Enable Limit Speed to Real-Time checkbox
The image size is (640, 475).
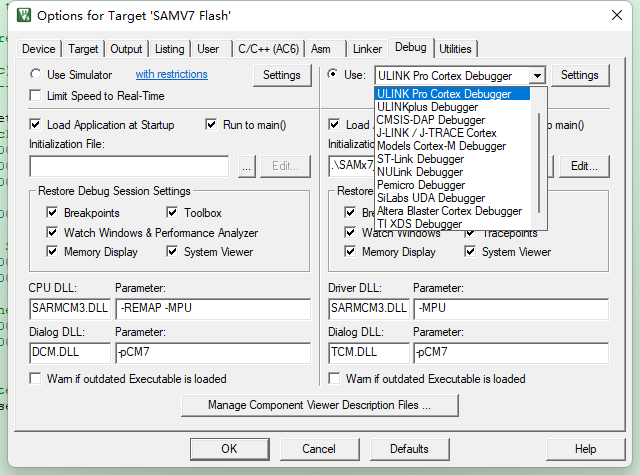[x=37, y=96]
